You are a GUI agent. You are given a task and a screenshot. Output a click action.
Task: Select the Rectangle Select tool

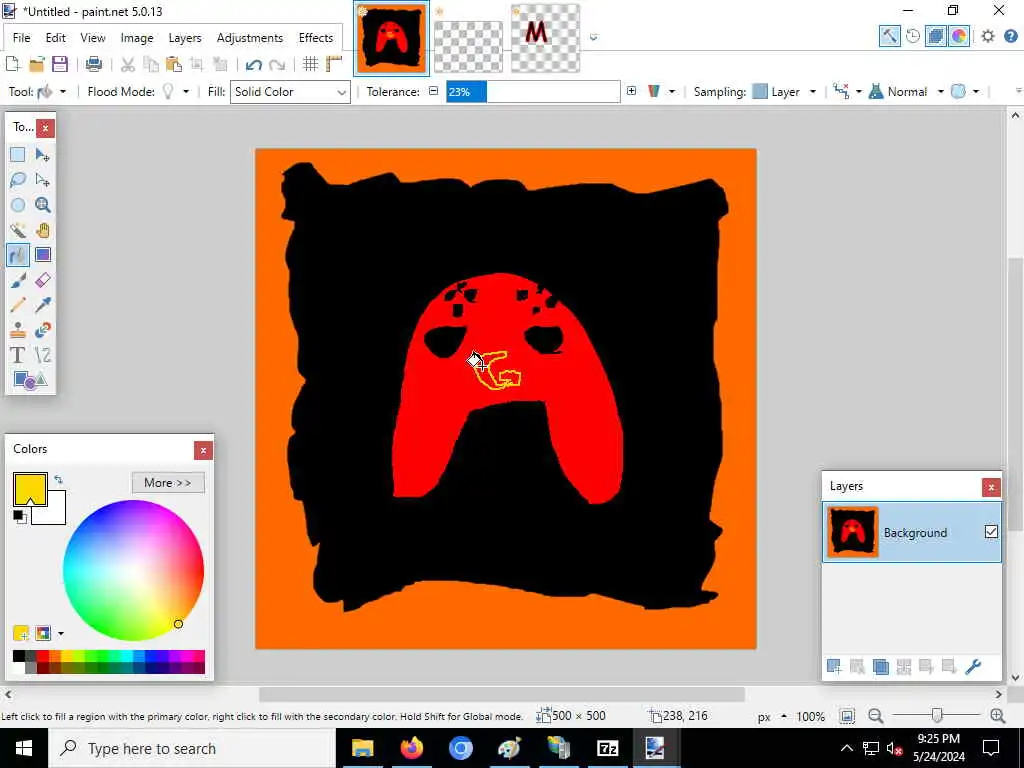pyautogui.click(x=18, y=155)
